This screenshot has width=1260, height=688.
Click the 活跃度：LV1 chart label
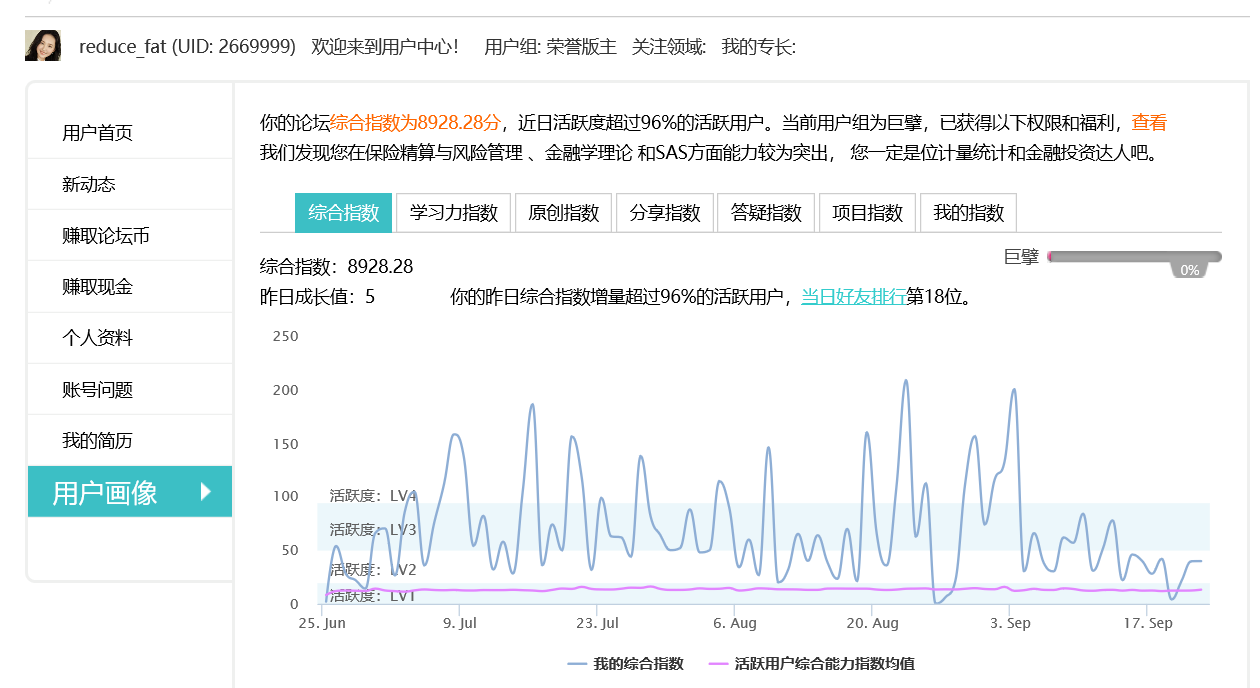[x=373, y=595]
